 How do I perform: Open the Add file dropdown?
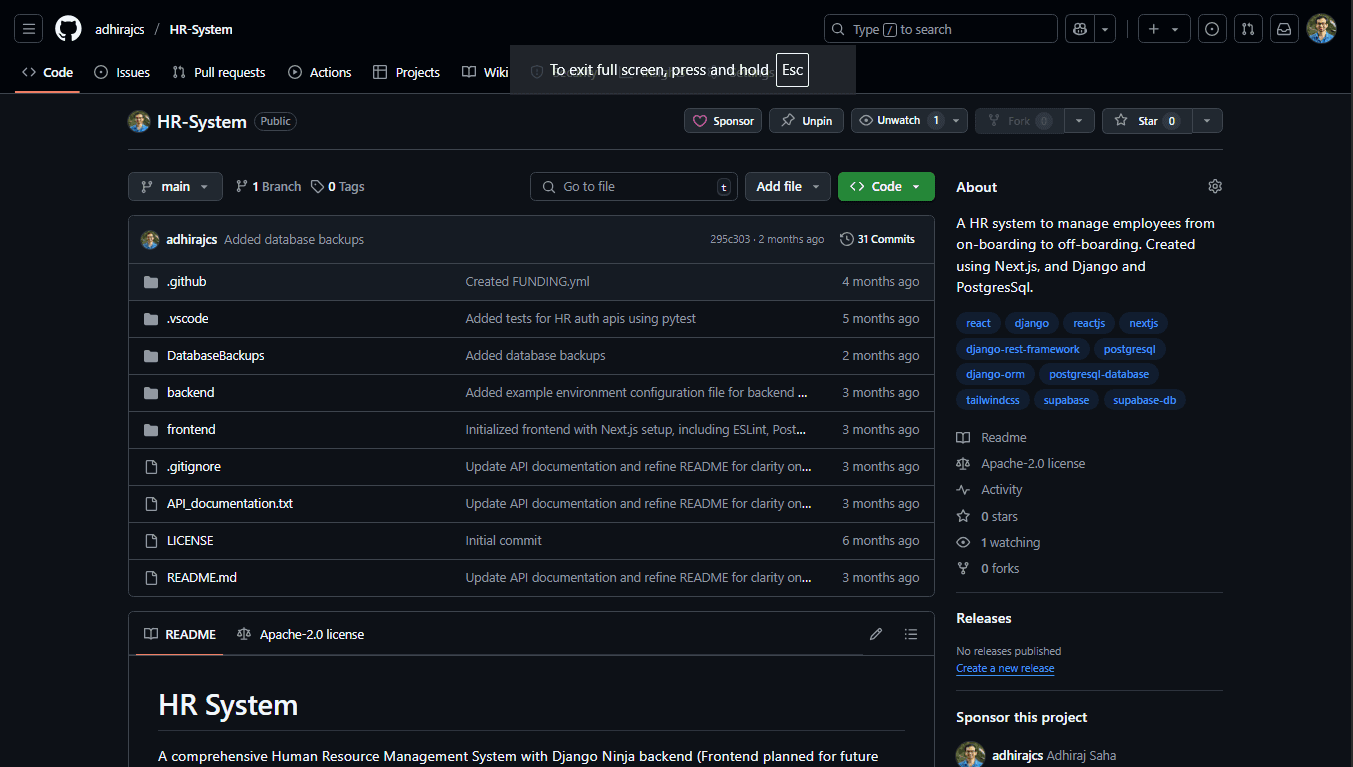point(788,187)
